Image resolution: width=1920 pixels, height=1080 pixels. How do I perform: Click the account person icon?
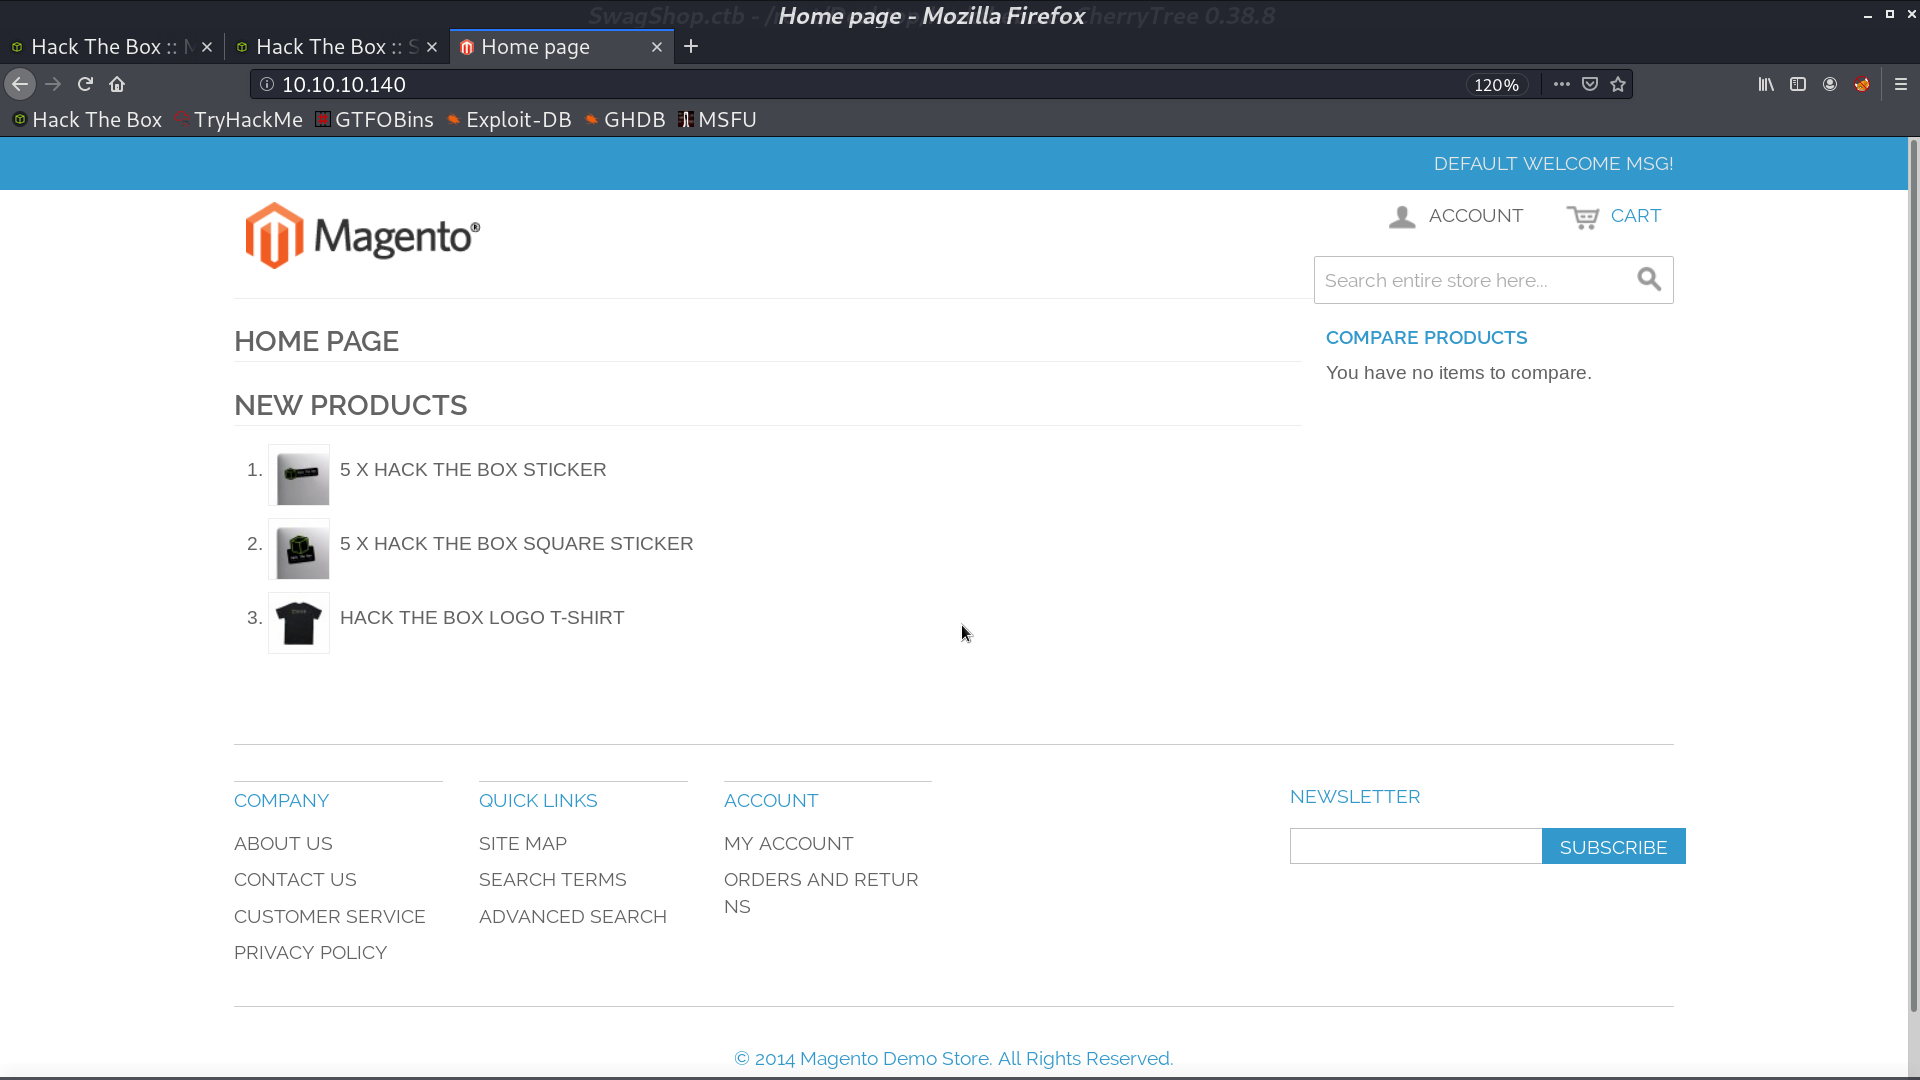tap(1402, 217)
